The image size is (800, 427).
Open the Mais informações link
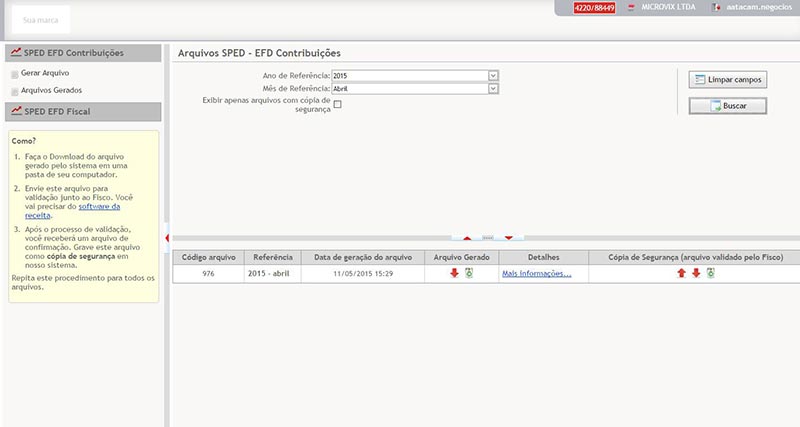(x=536, y=273)
